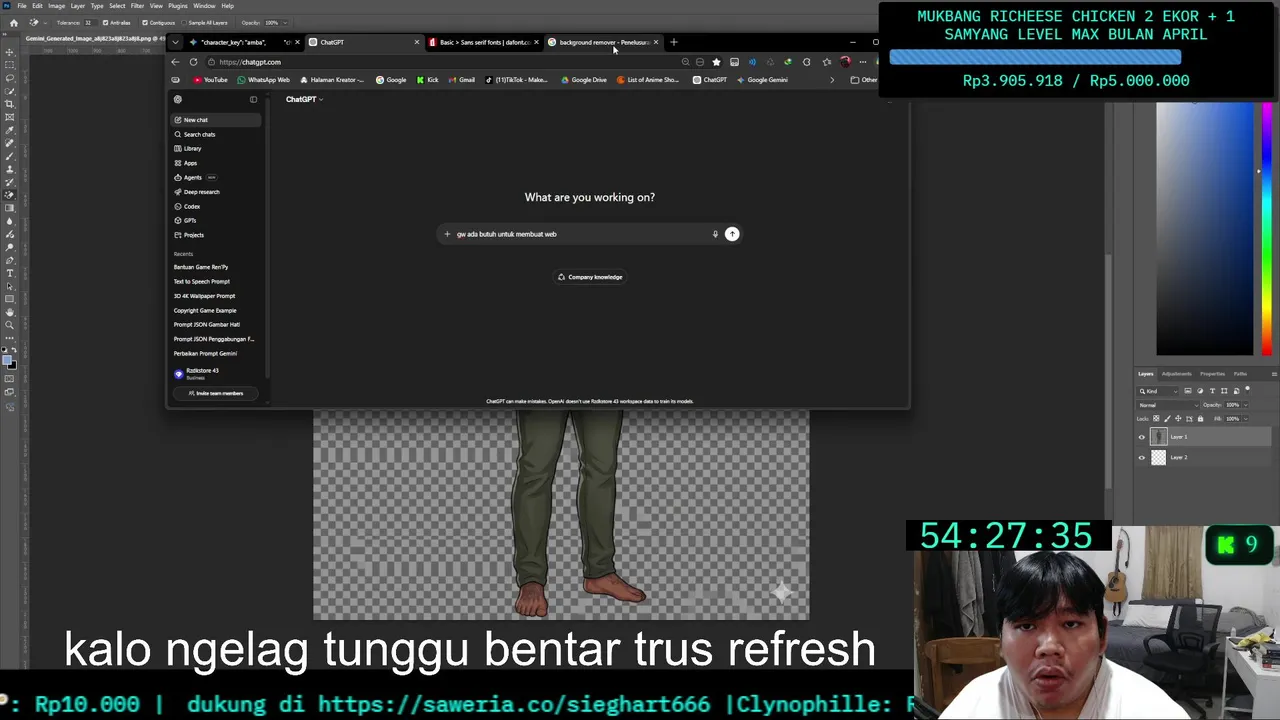Click the hue slider strip beside color field
Image resolution: width=1280 pixels, height=720 pixels.
pos(1267,229)
